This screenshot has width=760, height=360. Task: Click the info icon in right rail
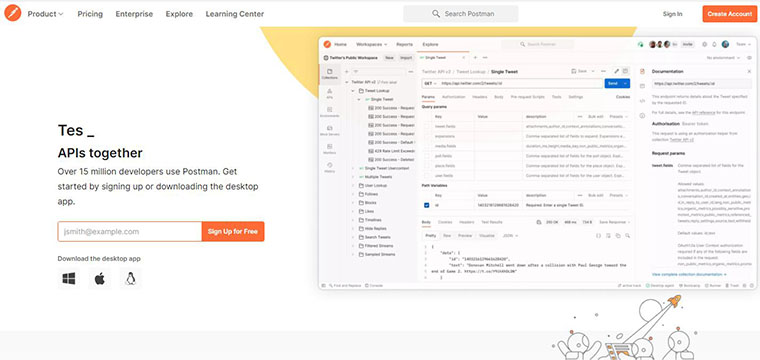tap(642, 115)
